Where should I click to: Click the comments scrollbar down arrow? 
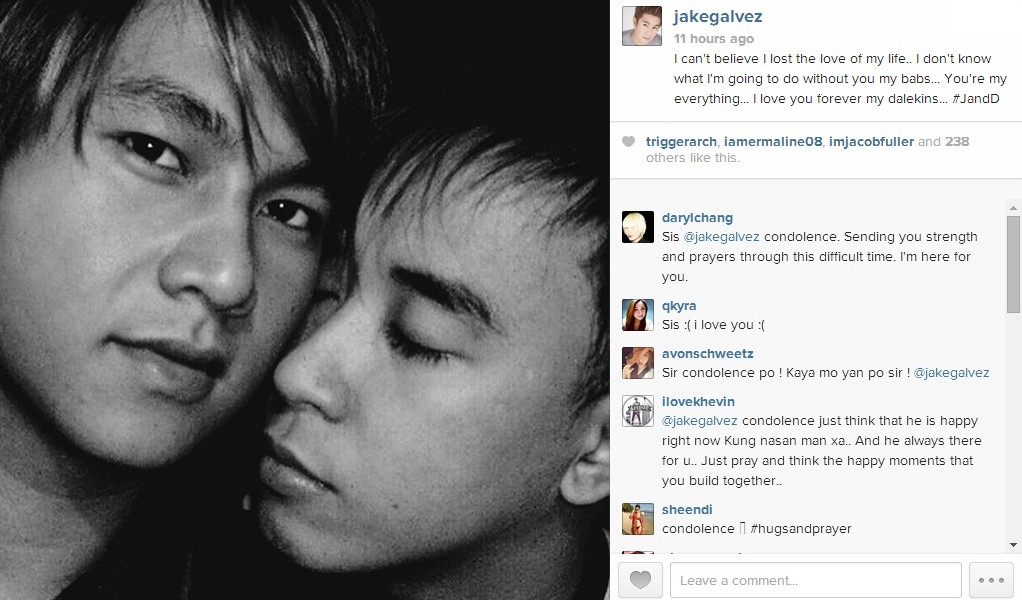[x=1013, y=545]
